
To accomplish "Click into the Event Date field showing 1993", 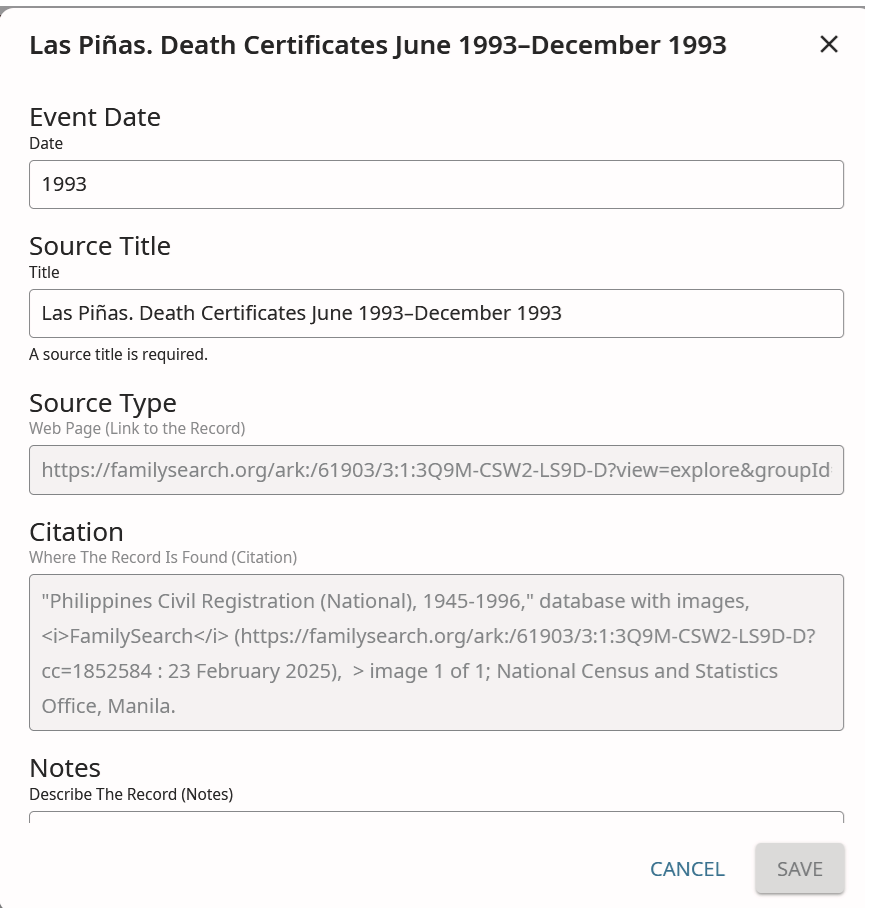I will click(436, 184).
